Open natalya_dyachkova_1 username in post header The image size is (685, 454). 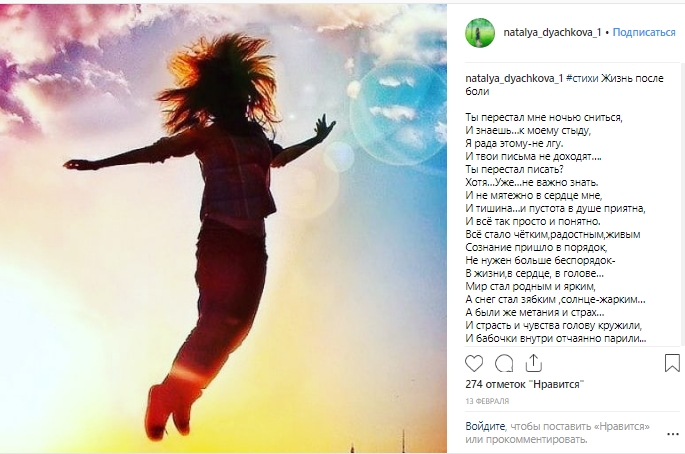(x=552, y=32)
